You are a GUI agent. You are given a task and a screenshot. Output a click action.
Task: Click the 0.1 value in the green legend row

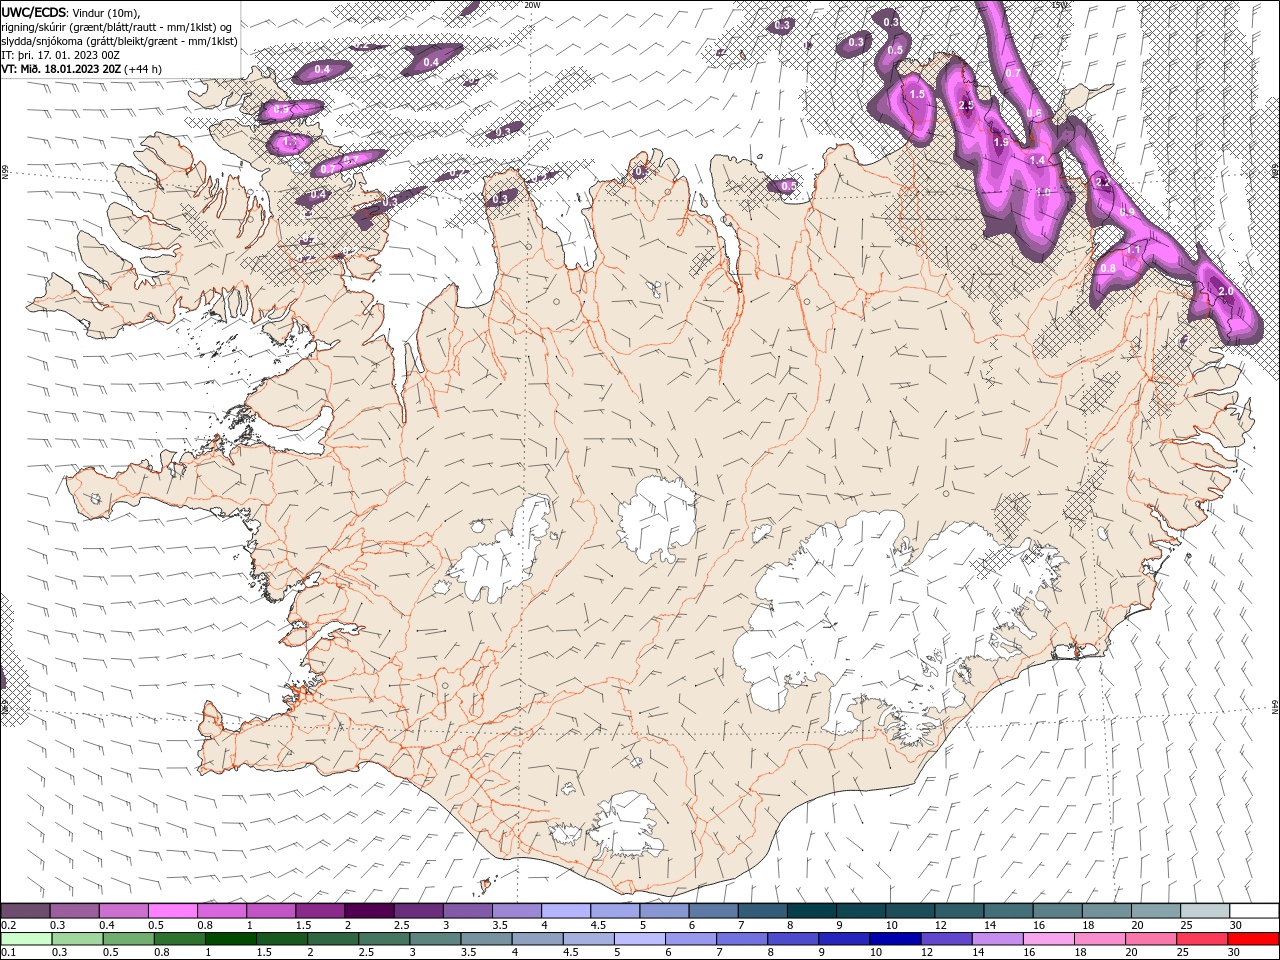click(x=8, y=951)
